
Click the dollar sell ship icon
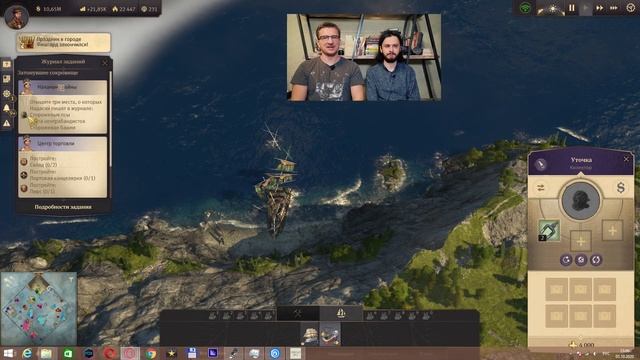pos(620,188)
